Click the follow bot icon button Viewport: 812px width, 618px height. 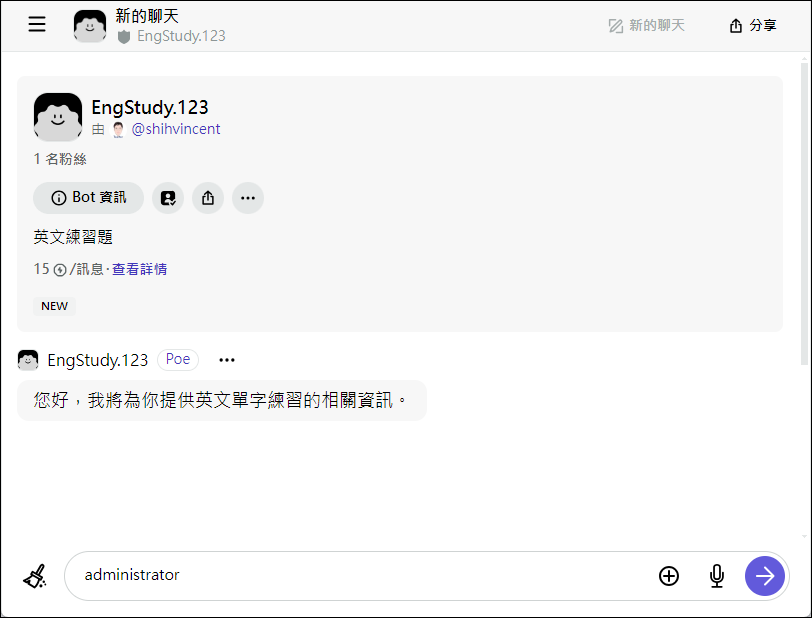[168, 197]
